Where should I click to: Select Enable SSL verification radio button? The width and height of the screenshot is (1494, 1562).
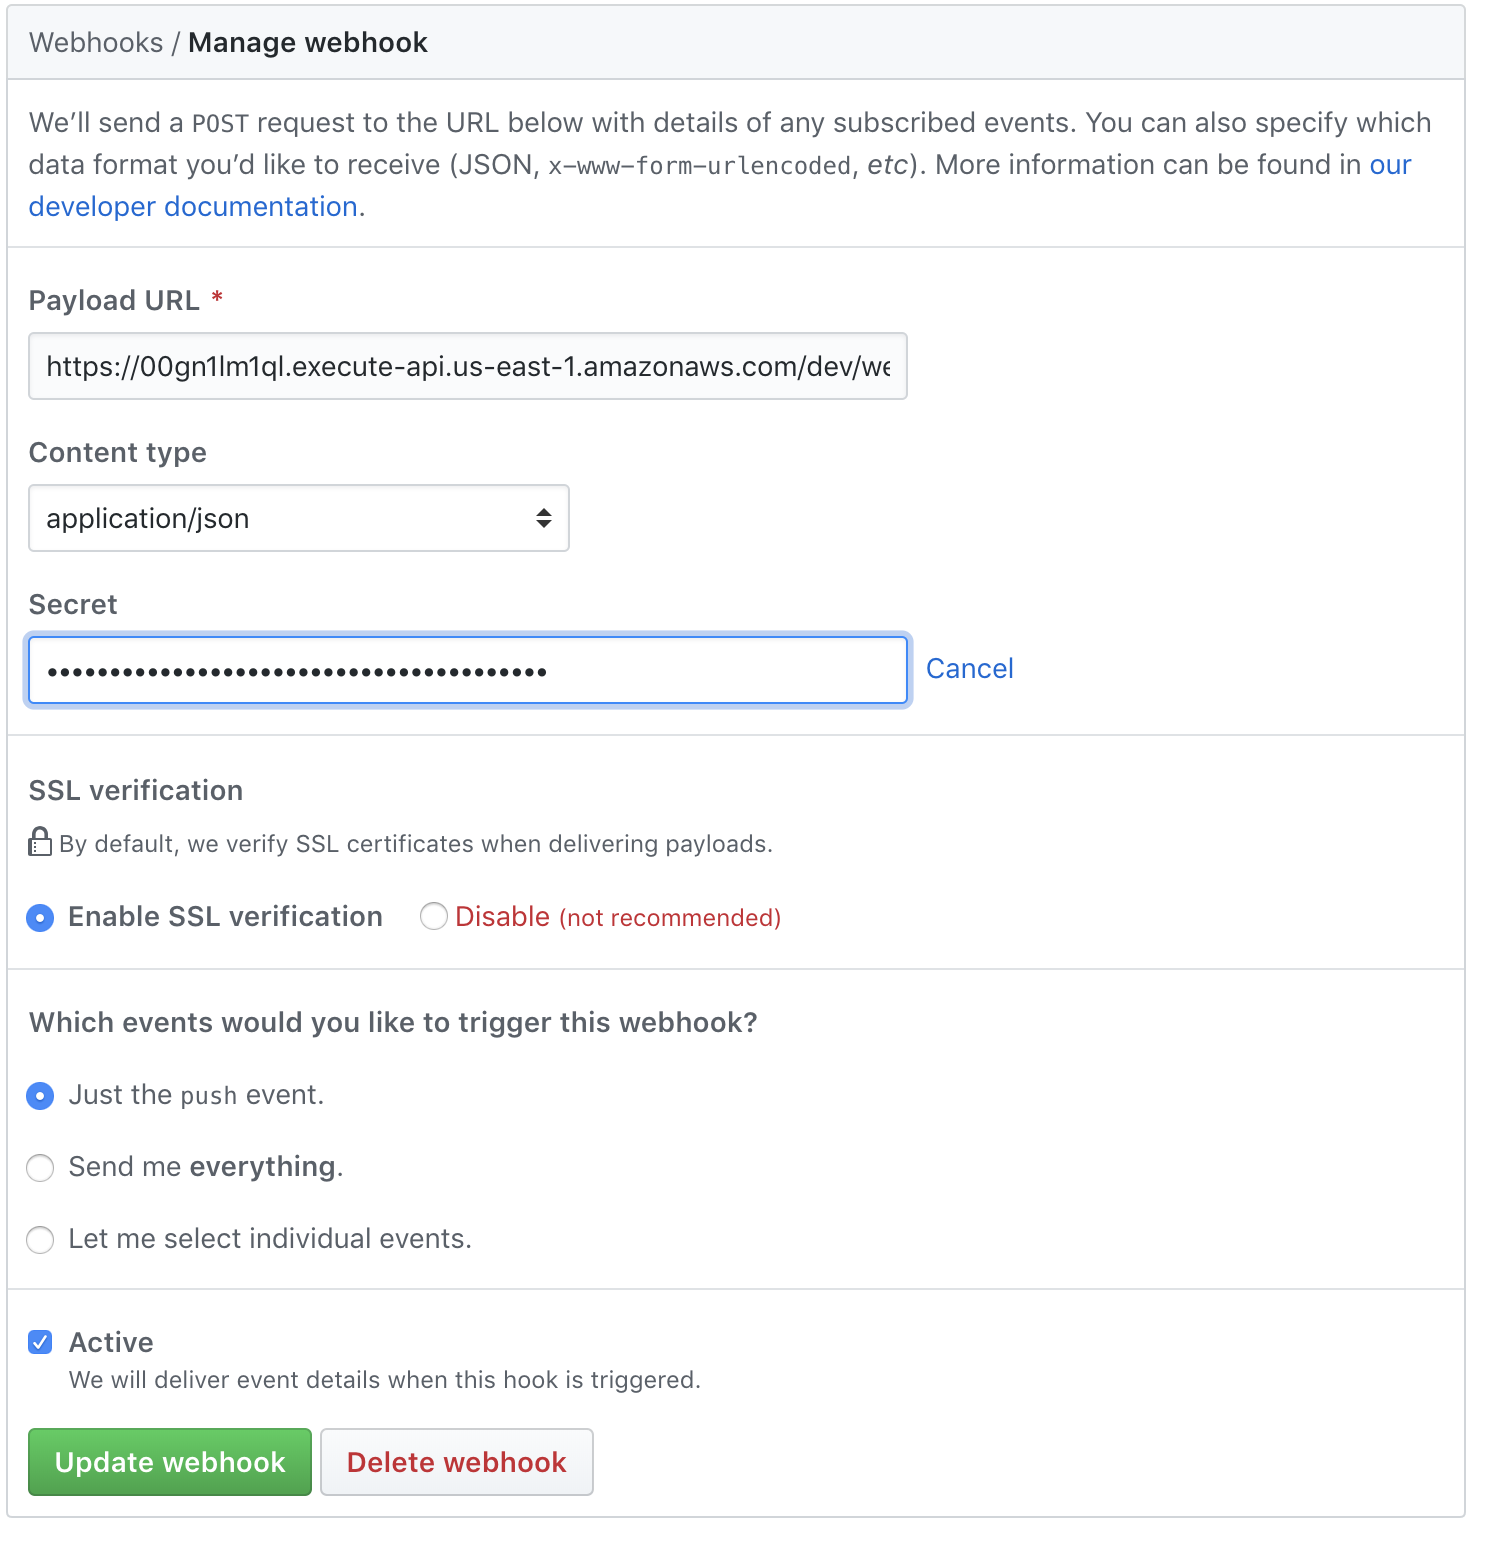point(40,917)
